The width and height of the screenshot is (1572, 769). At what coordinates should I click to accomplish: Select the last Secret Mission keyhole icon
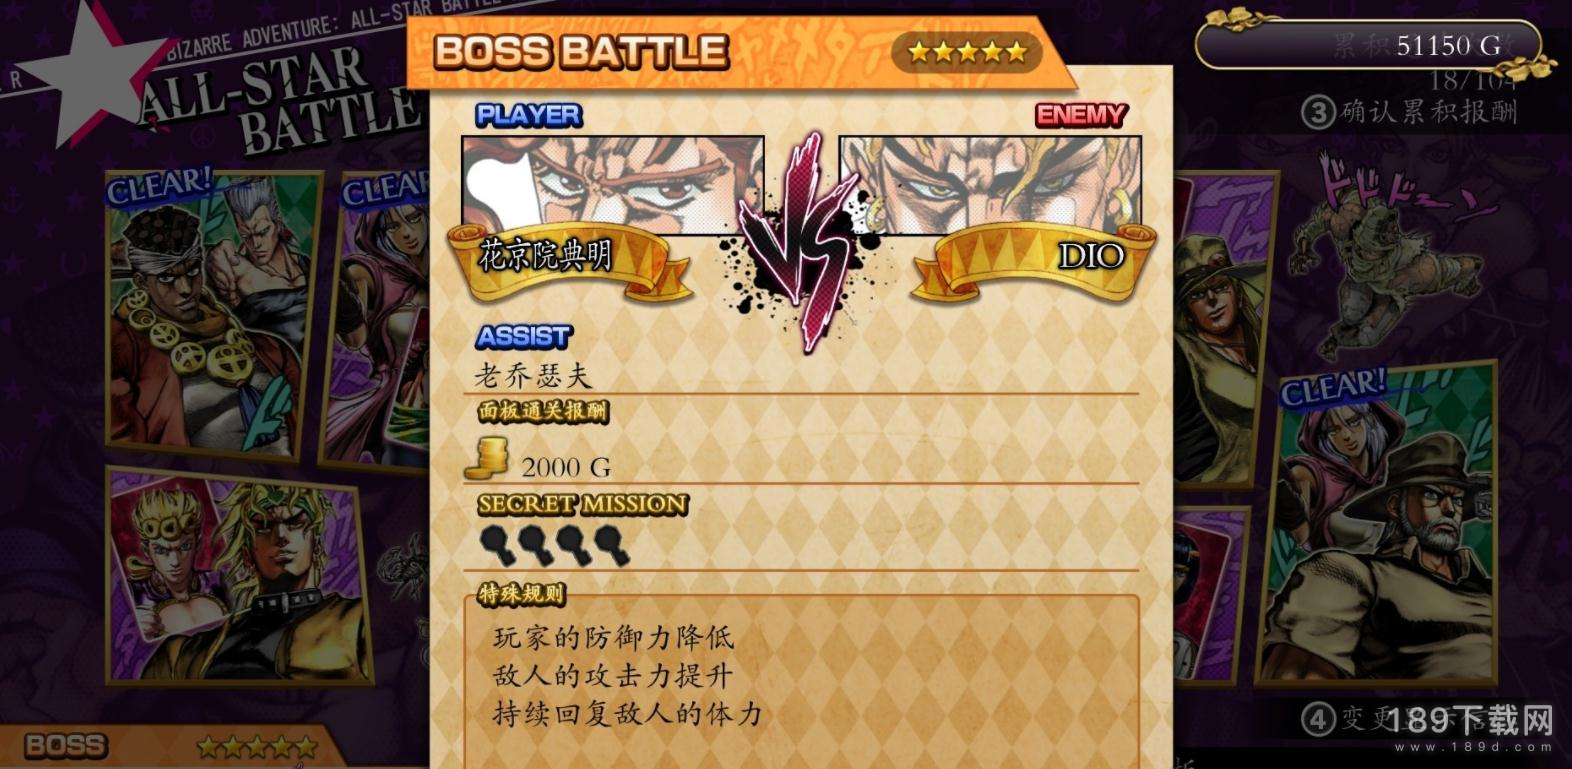click(611, 545)
